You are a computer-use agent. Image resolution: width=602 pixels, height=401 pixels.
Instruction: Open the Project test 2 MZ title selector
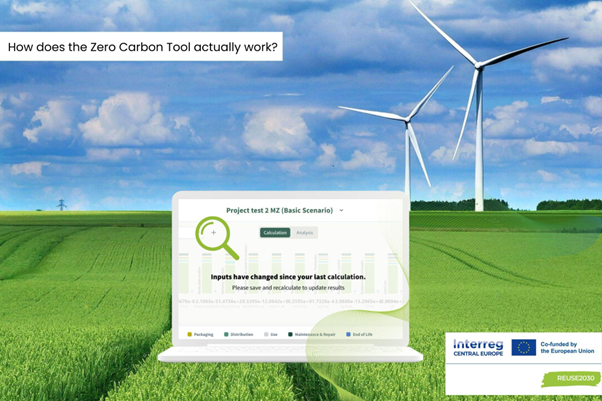pos(279,211)
